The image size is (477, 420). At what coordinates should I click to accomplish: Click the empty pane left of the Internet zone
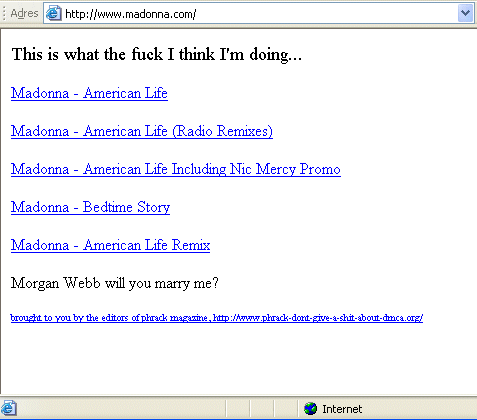click(285, 409)
